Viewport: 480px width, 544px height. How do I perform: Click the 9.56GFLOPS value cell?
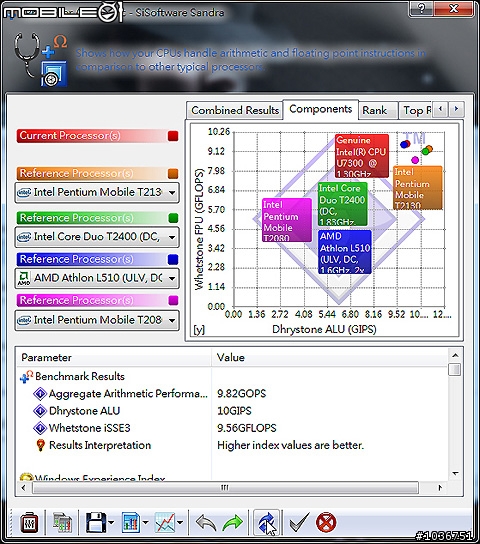(247, 428)
